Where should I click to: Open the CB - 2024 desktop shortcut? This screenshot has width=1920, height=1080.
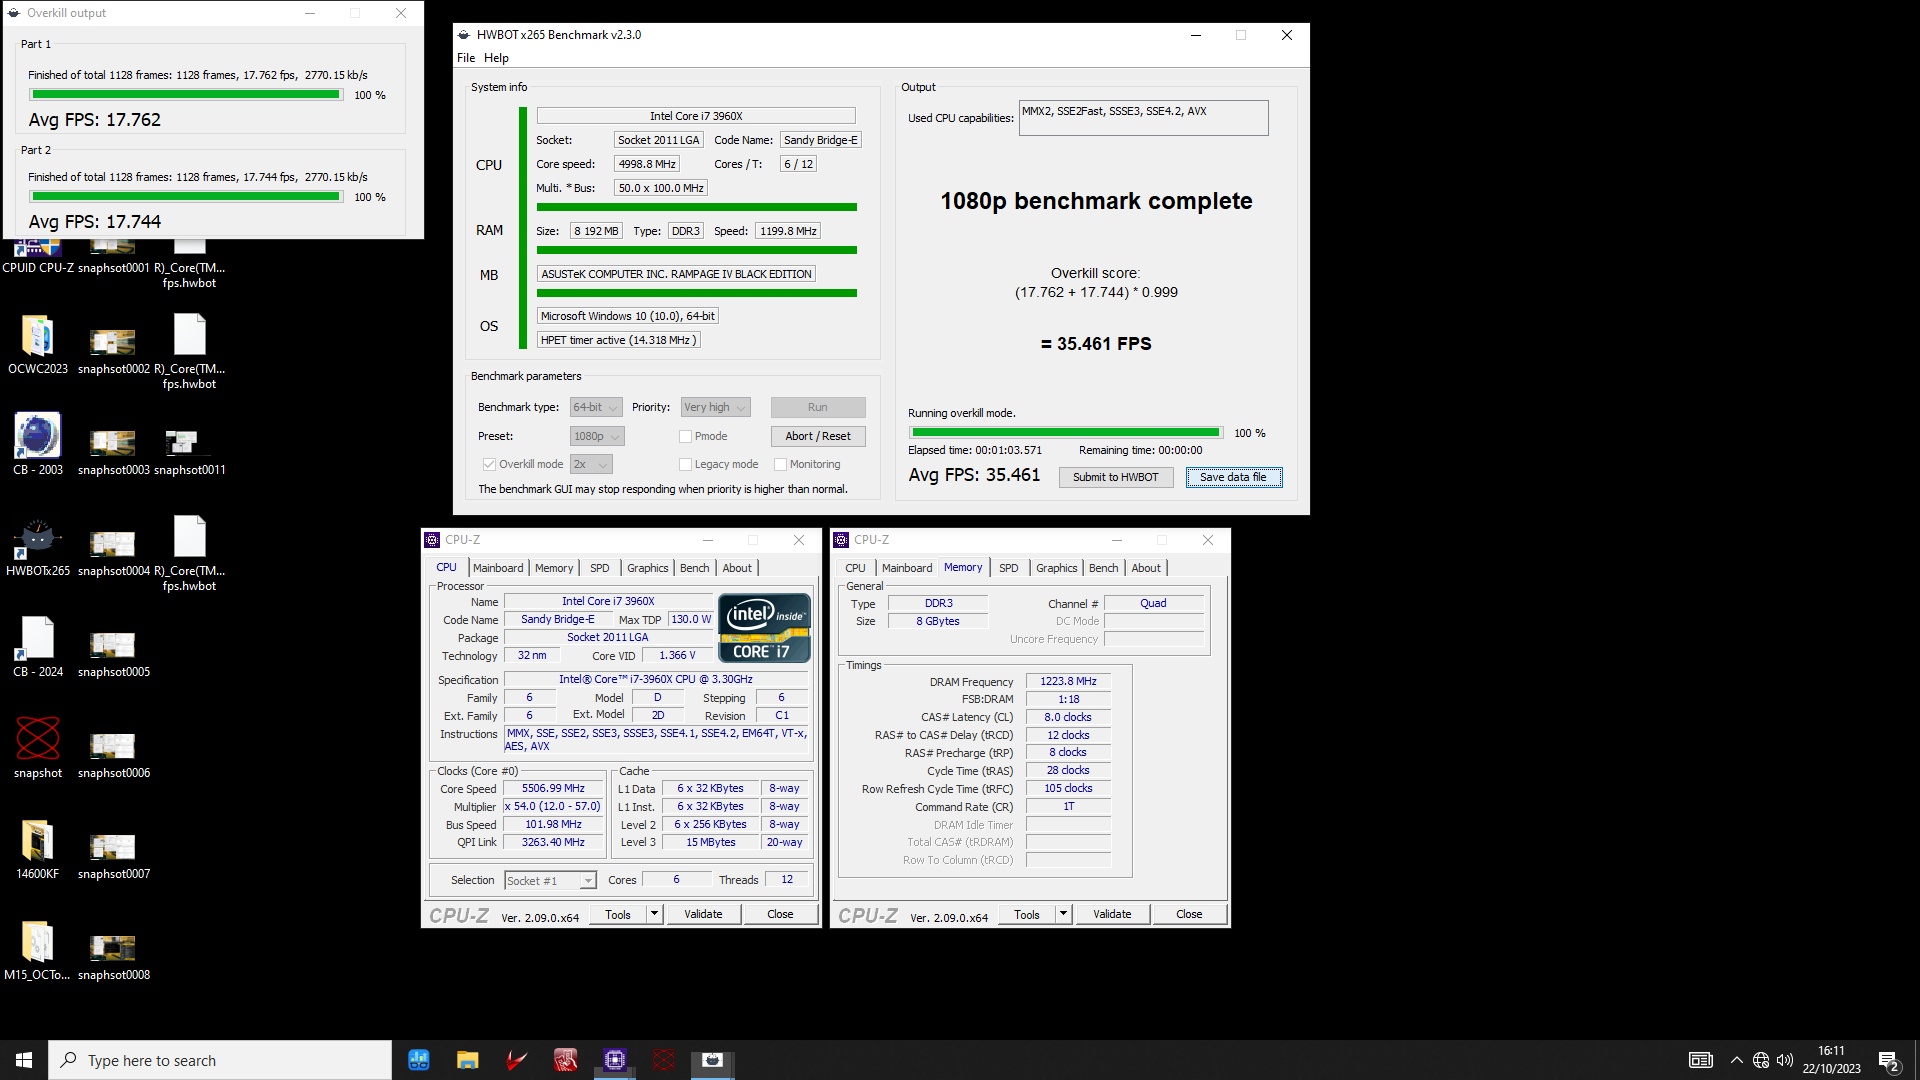pyautogui.click(x=37, y=647)
